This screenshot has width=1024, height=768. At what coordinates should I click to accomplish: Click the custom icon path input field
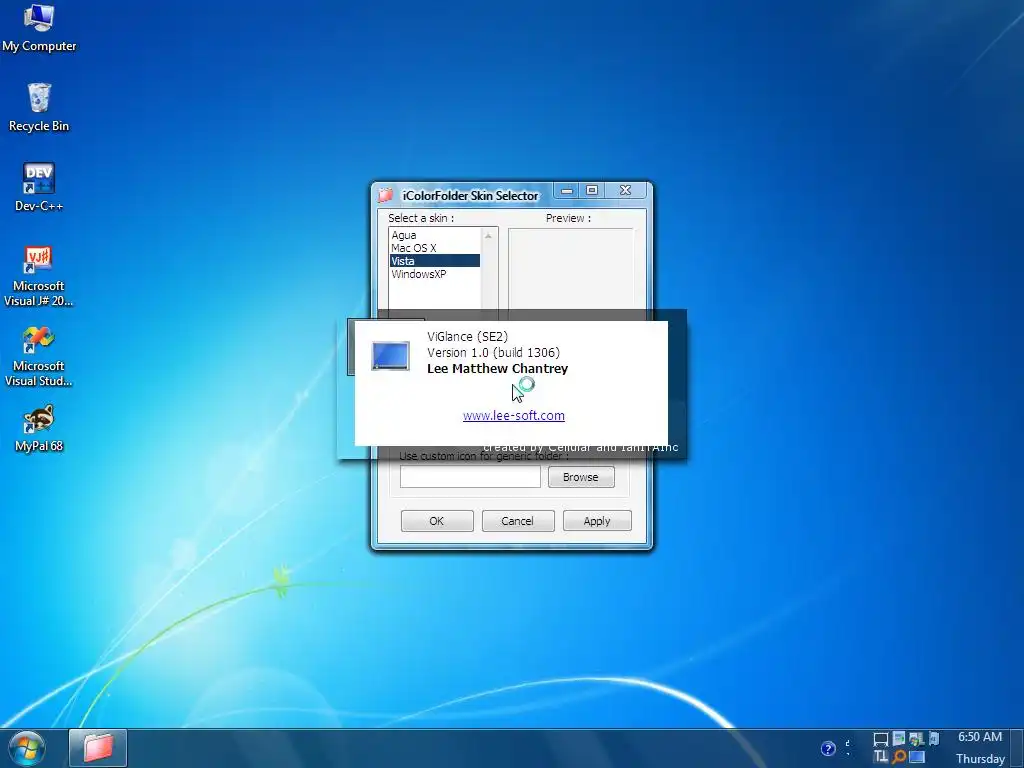pos(470,477)
